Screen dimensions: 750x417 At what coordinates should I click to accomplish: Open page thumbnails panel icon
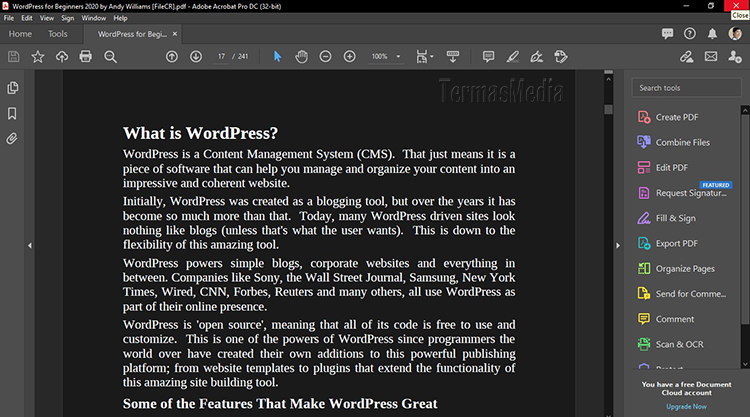coord(12,88)
